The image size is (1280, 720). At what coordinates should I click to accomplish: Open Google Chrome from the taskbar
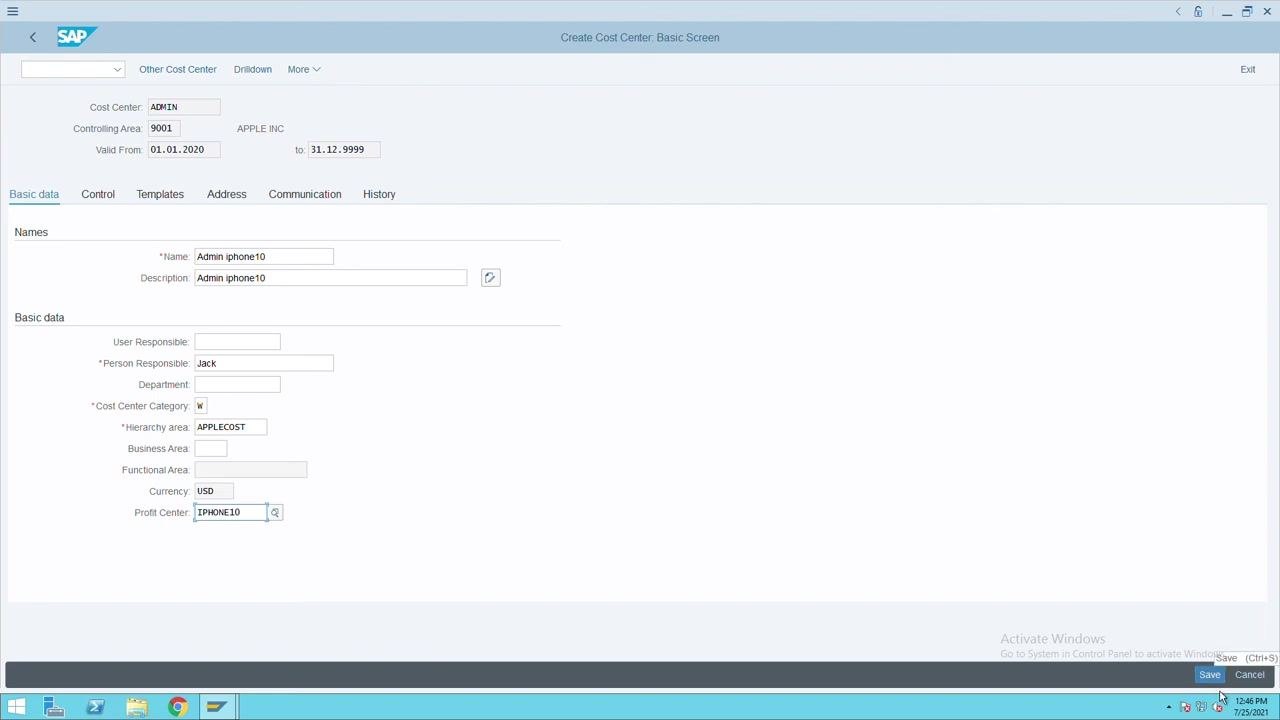coord(177,707)
